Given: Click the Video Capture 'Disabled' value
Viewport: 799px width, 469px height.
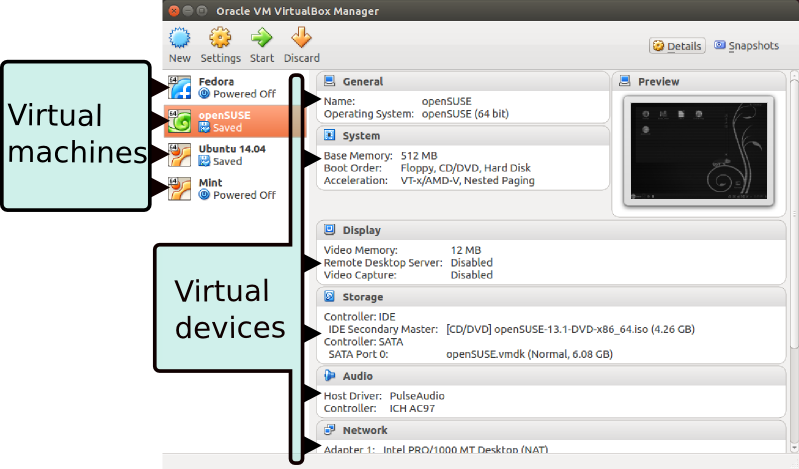Looking at the screenshot, I should pos(471,275).
